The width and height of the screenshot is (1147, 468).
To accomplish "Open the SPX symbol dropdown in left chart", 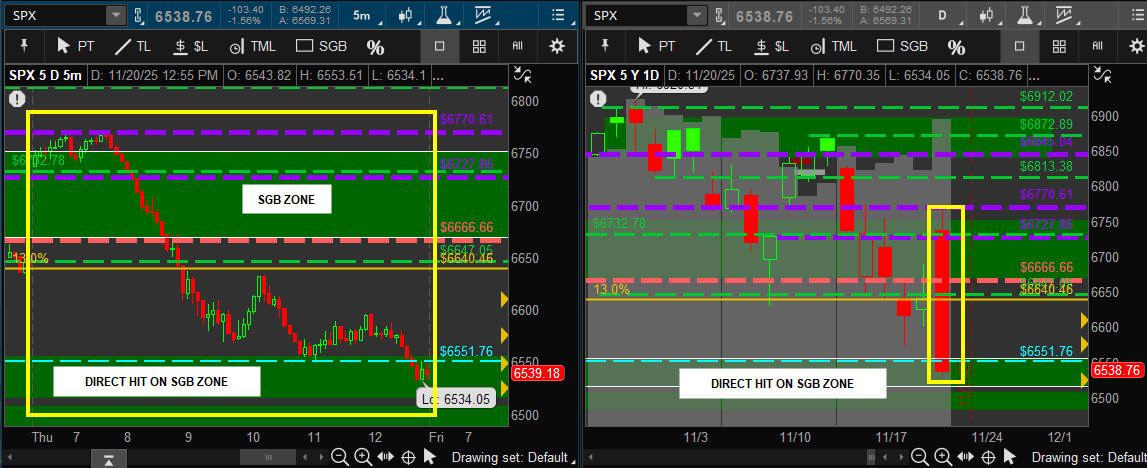I will 116,16.
